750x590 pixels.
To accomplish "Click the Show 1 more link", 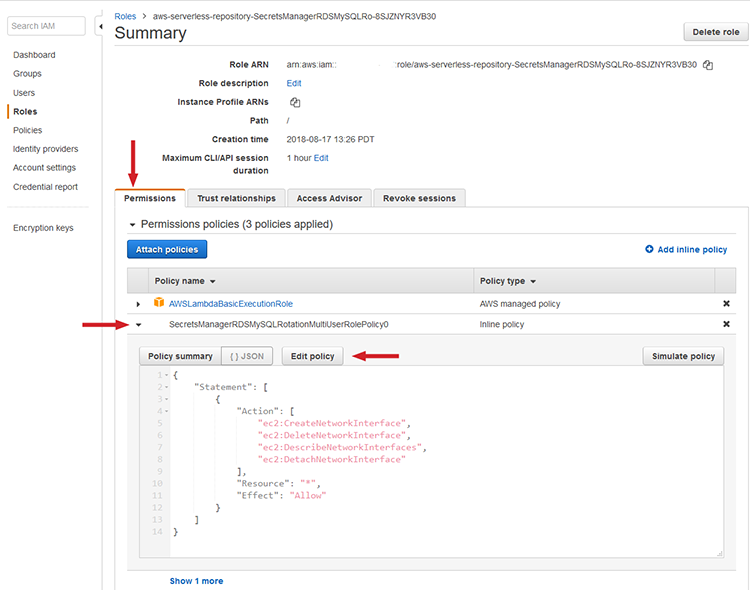I will point(196,581).
